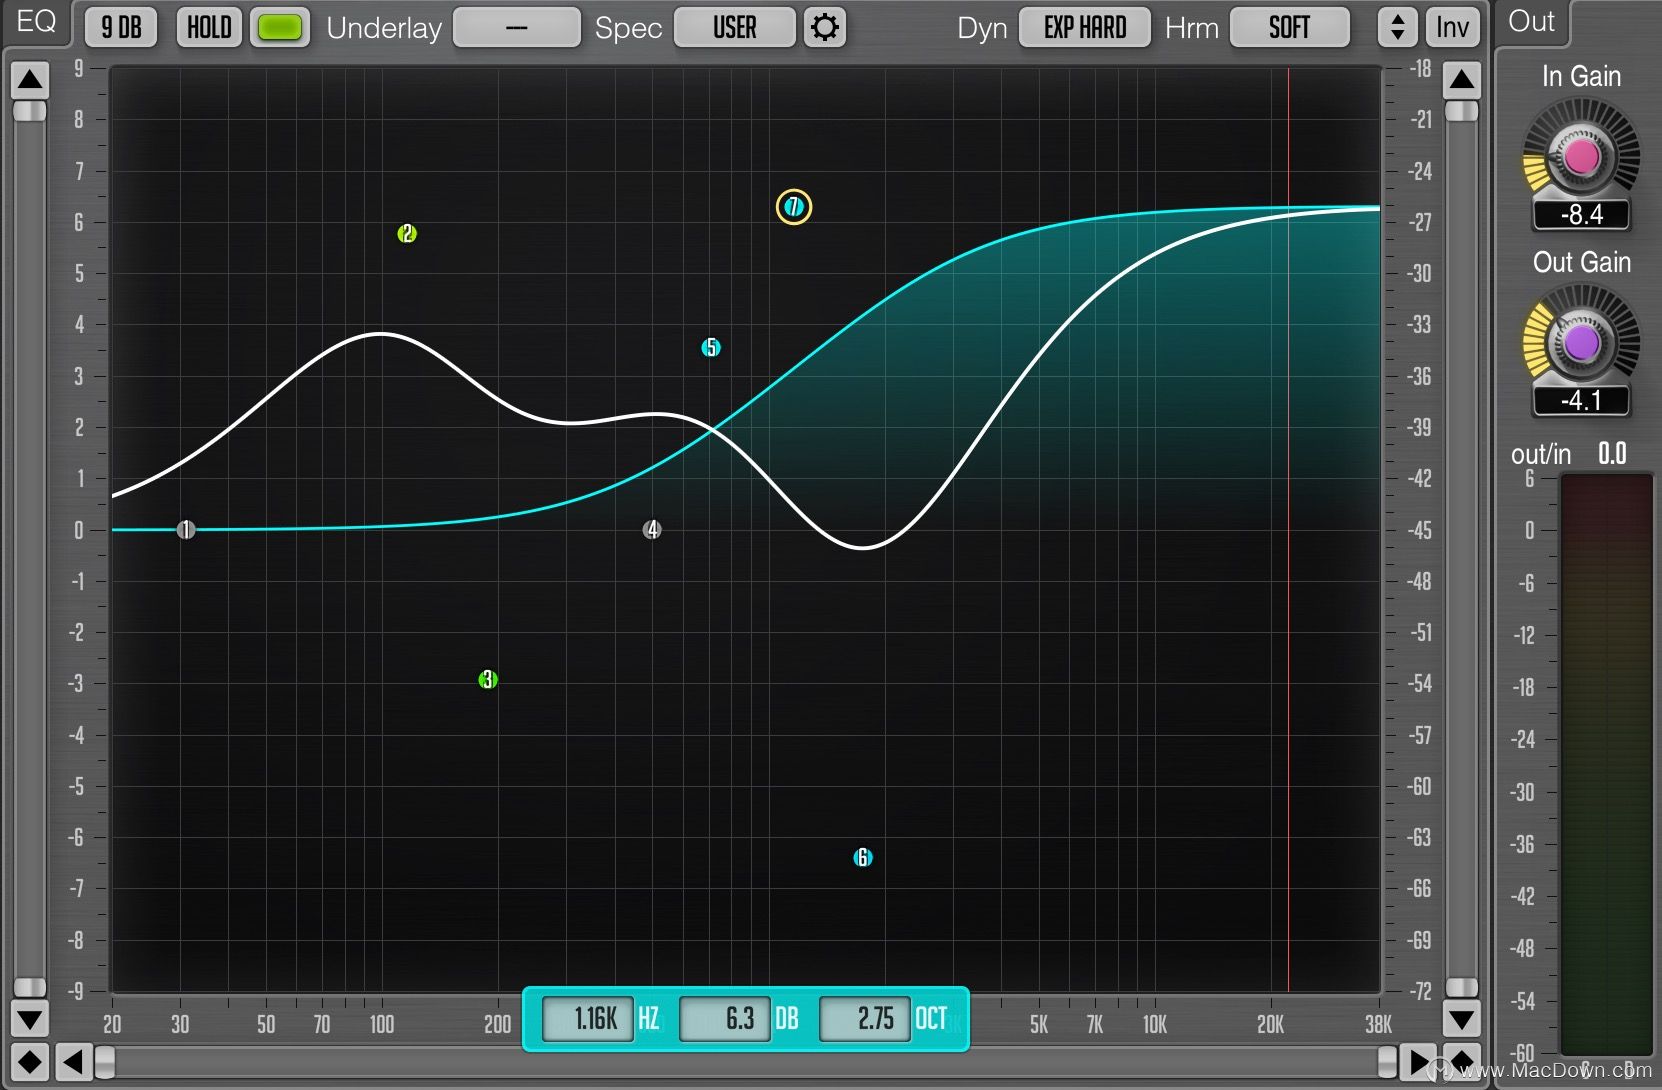
Task: Open spectrum settings gear icon
Action: (824, 28)
